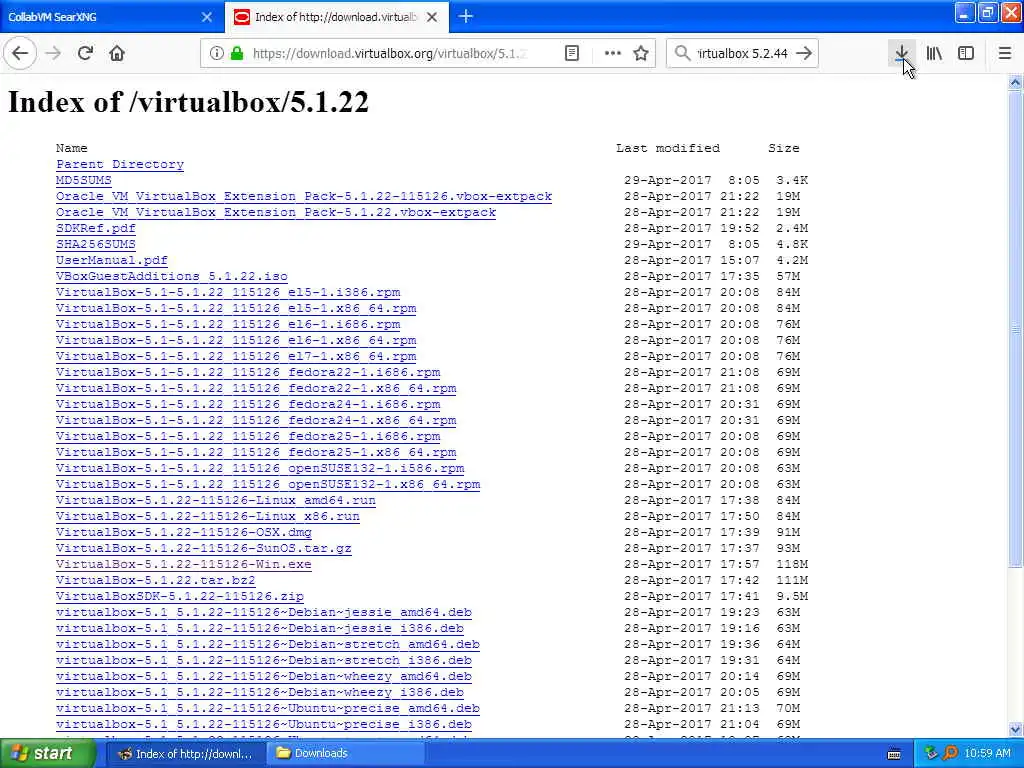Viewport: 1024px width, 768px height.
Task: Click the on-screen keyboard tray icon
Action: 894,754
